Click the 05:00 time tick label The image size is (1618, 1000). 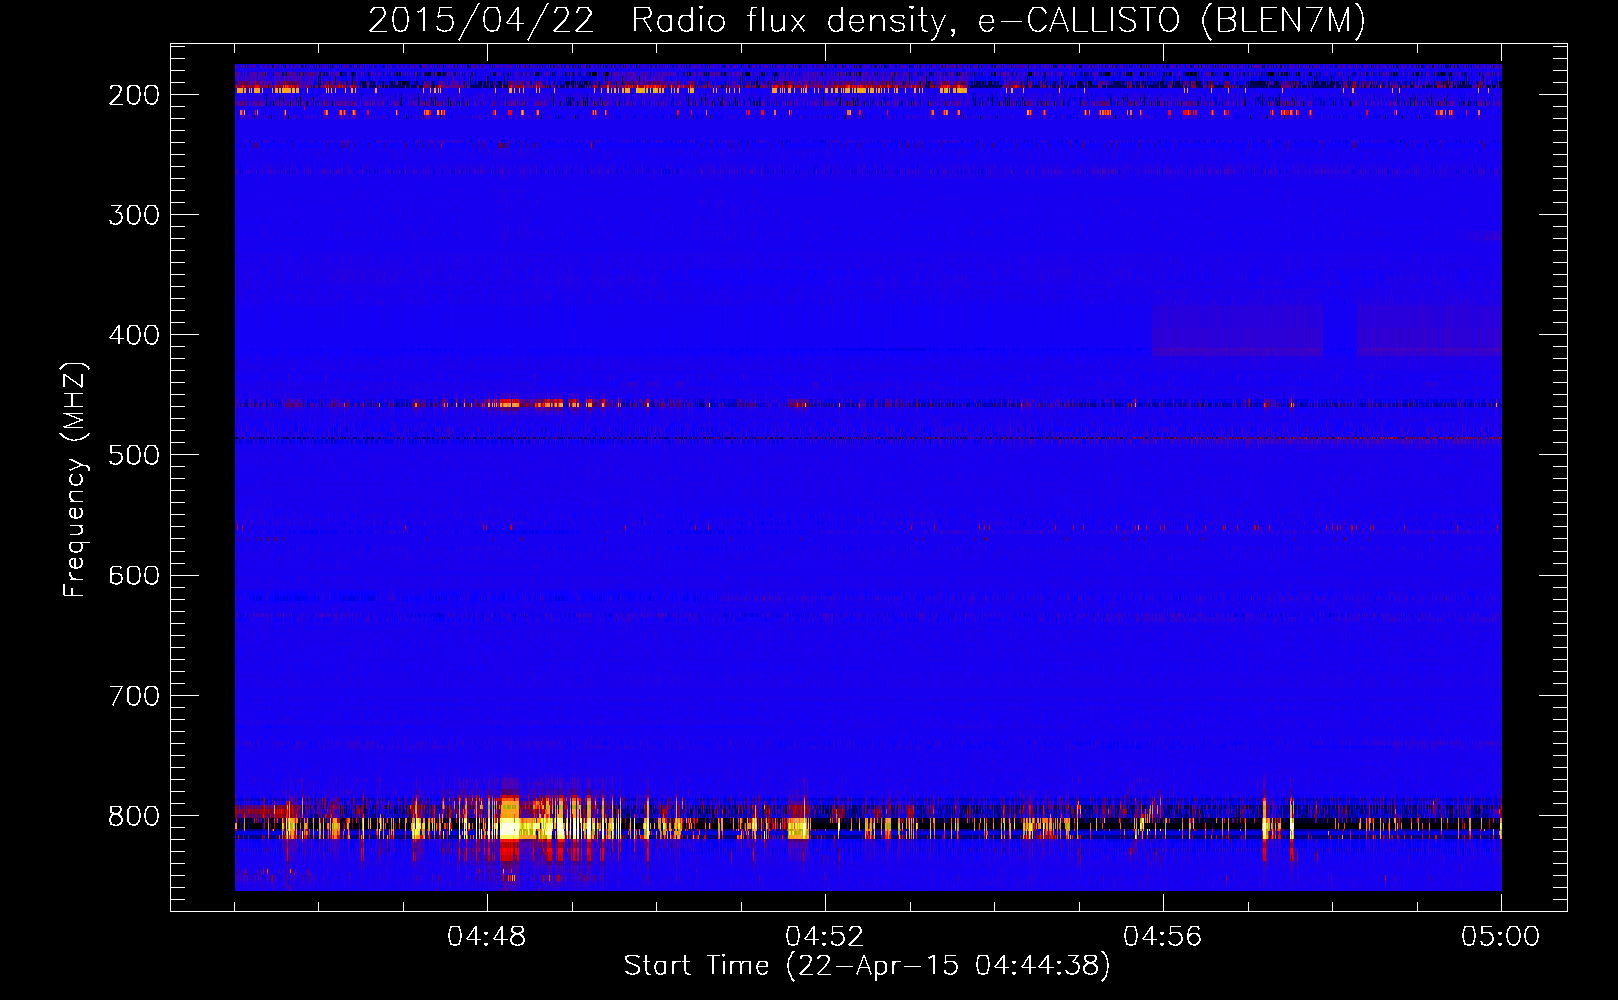coord(1500,936)
